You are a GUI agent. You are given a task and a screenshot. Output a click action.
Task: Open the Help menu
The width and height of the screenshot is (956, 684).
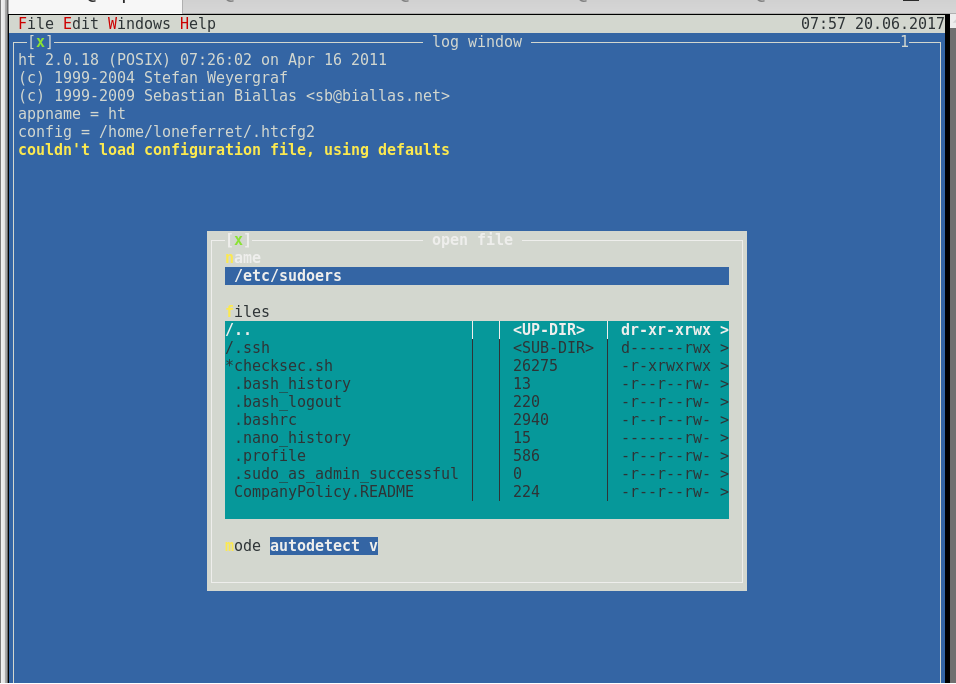(198, 24)
